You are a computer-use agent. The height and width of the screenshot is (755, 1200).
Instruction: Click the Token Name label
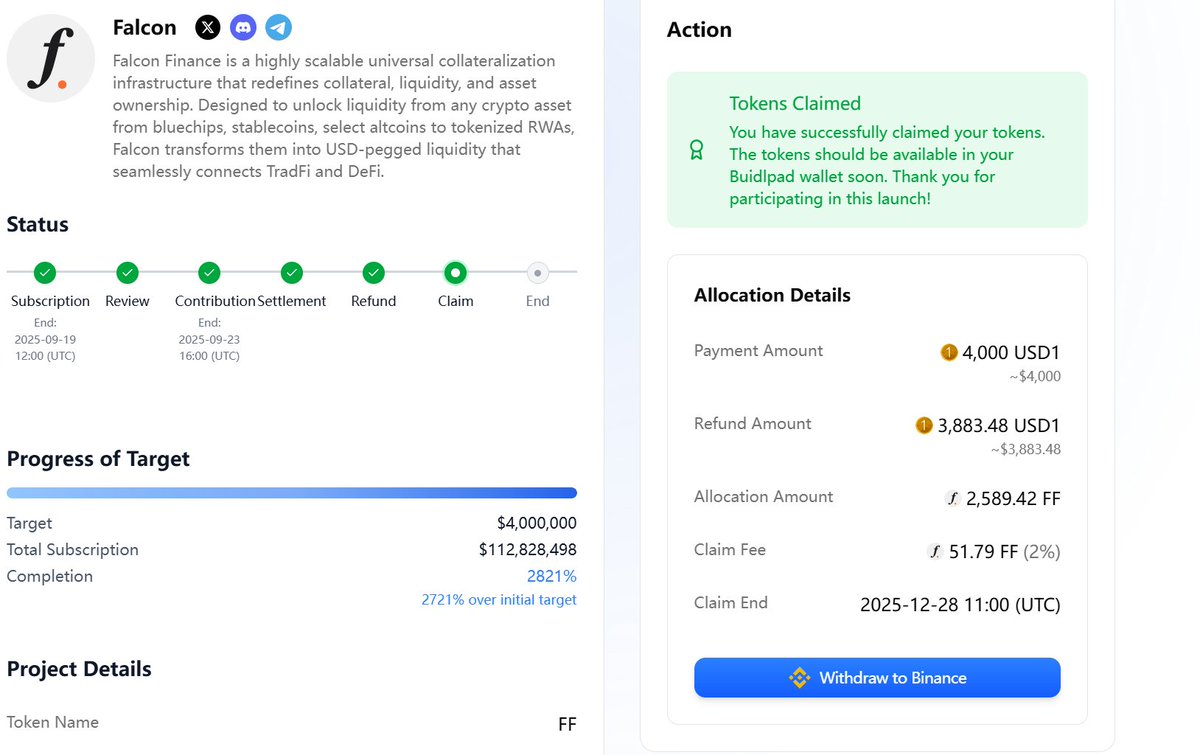coord(53,722)
